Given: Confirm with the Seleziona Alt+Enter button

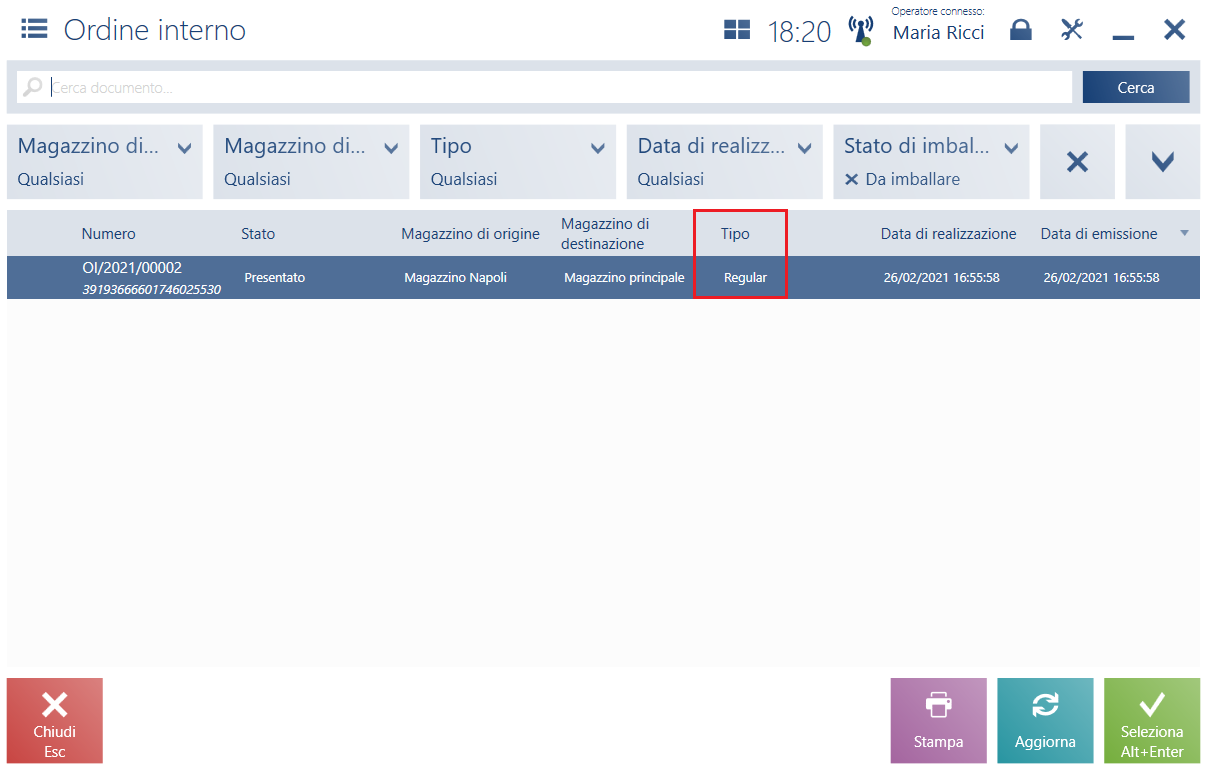Looking at the screenshot, I should [1152, 720].
